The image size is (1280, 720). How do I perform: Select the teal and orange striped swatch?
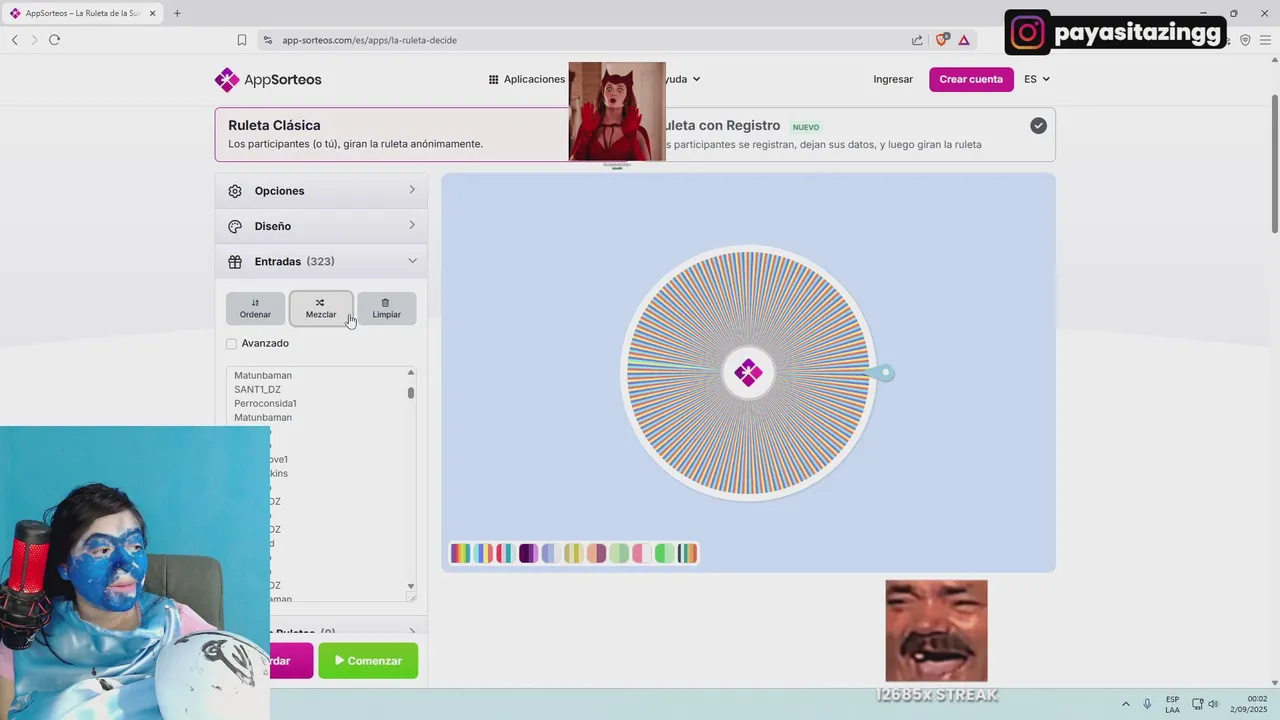(x=687, y=553)
